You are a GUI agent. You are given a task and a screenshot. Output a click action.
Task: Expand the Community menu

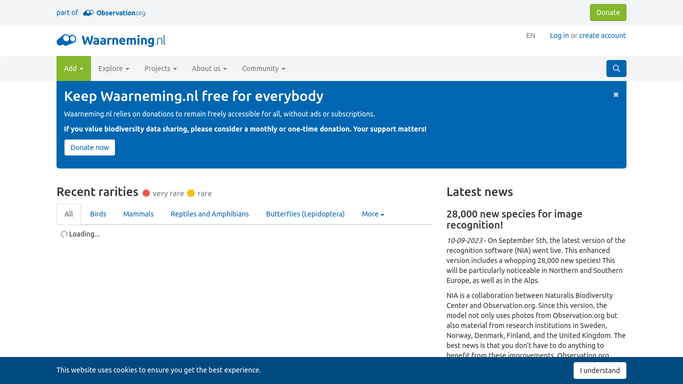[x=264, y=68]
